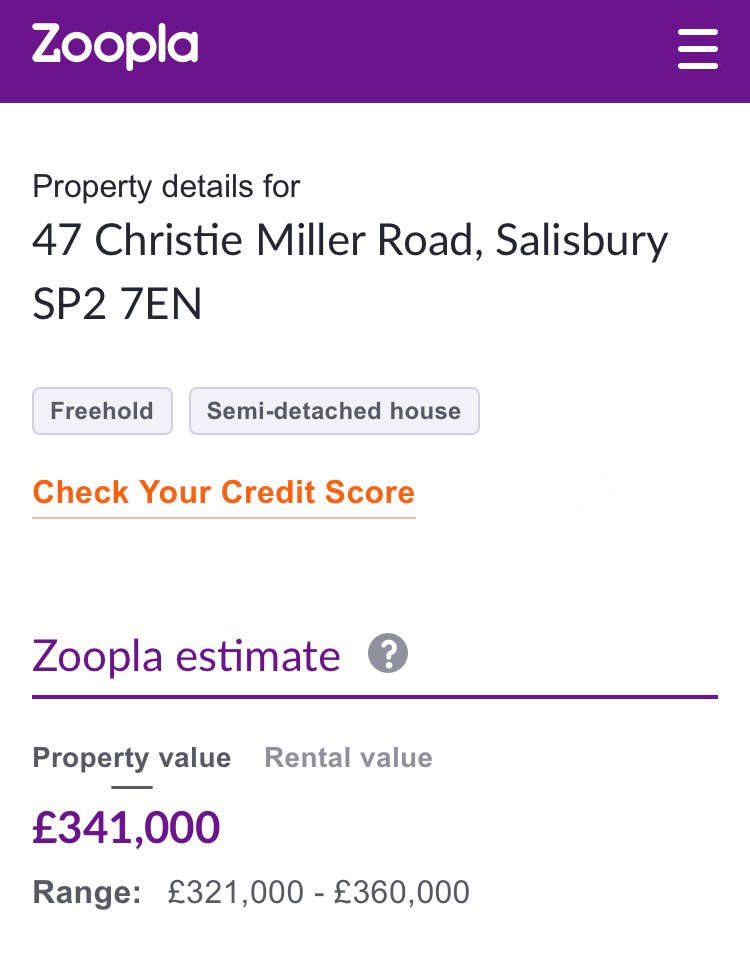Switch to the Property value tab
Screen dimensions: 750x964
[132, 757]
